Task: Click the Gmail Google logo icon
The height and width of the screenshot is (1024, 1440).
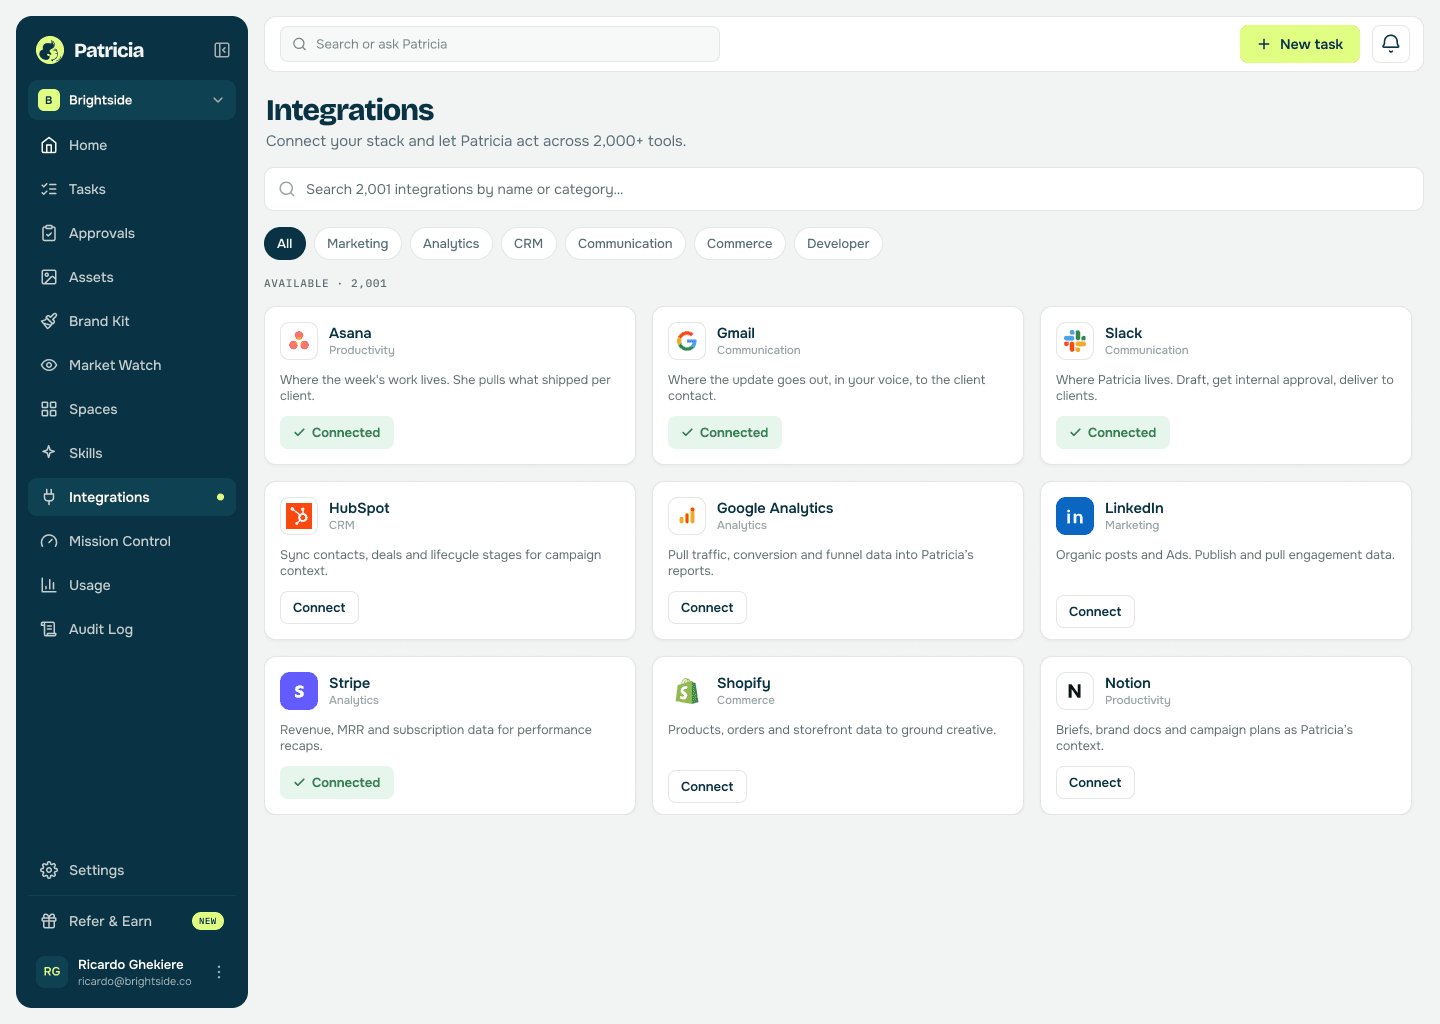Action: pyautogui.click(x=687, y=341)
